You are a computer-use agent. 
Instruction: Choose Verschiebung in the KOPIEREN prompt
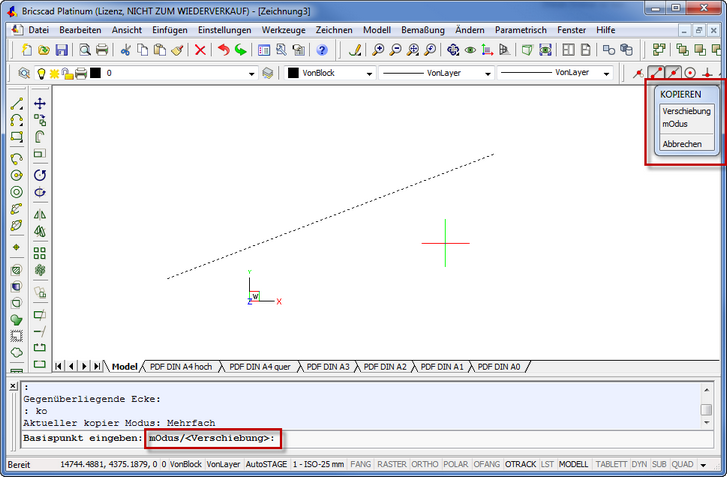click(685, 111)
